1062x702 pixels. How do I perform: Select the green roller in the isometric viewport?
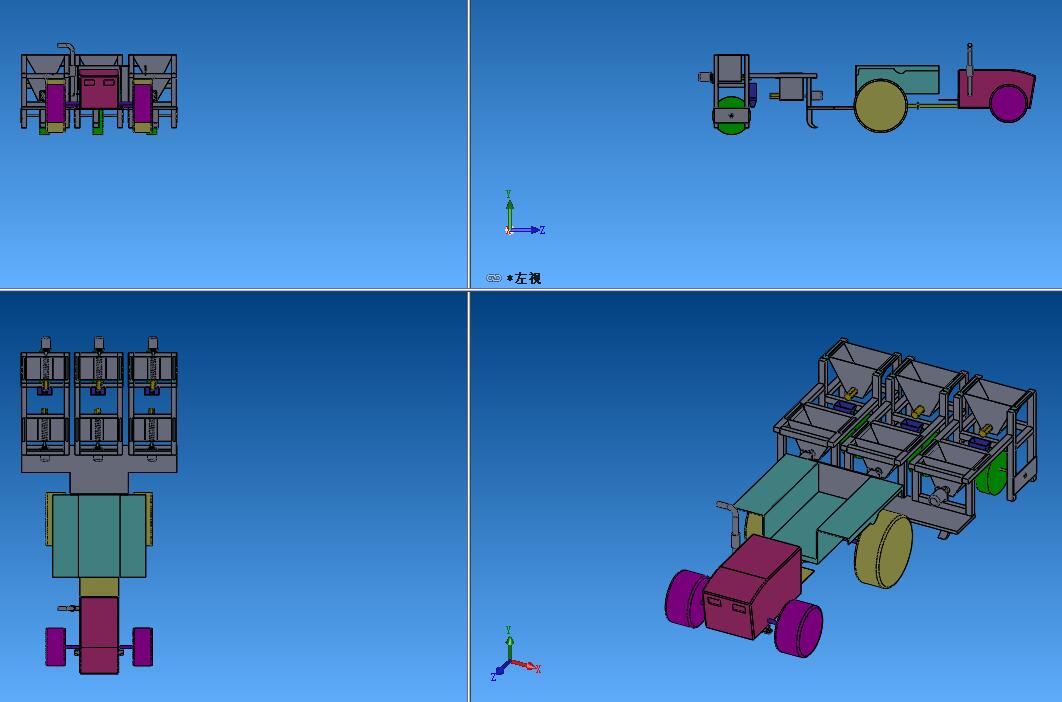[x=992, y=474]
